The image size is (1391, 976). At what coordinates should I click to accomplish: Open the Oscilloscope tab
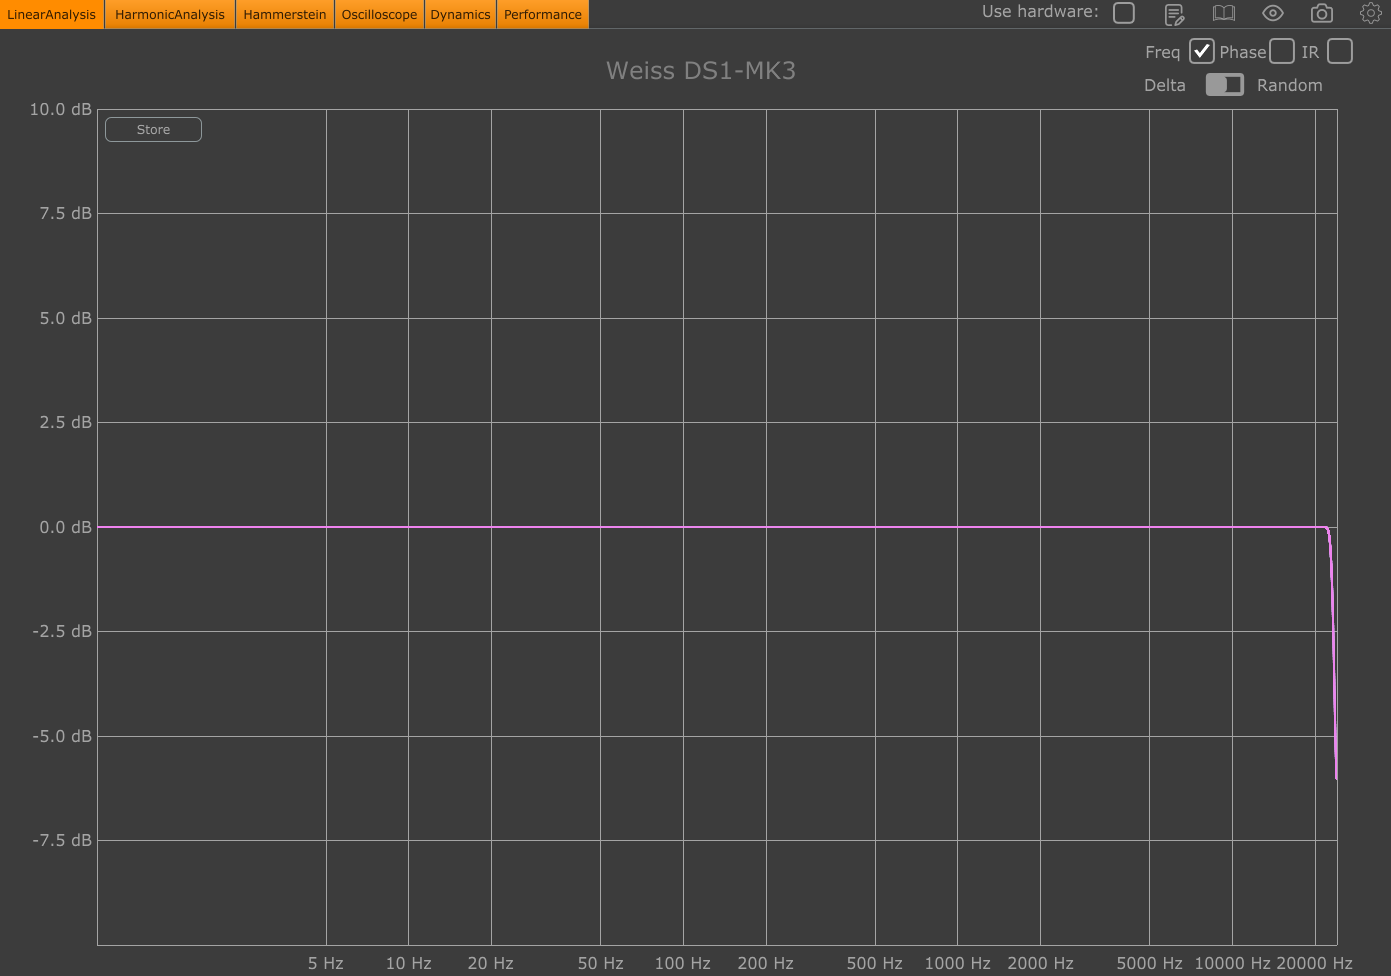(379, 14)
